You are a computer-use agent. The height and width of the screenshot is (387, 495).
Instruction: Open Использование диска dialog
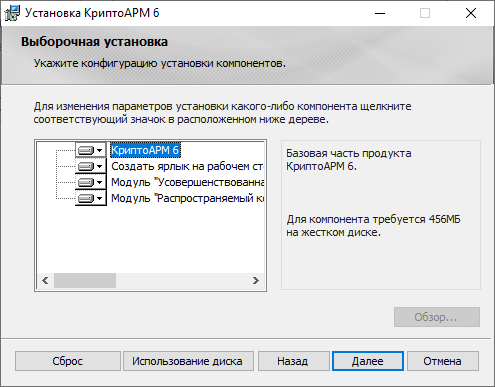pyautogui.click(x=188, y=361)
